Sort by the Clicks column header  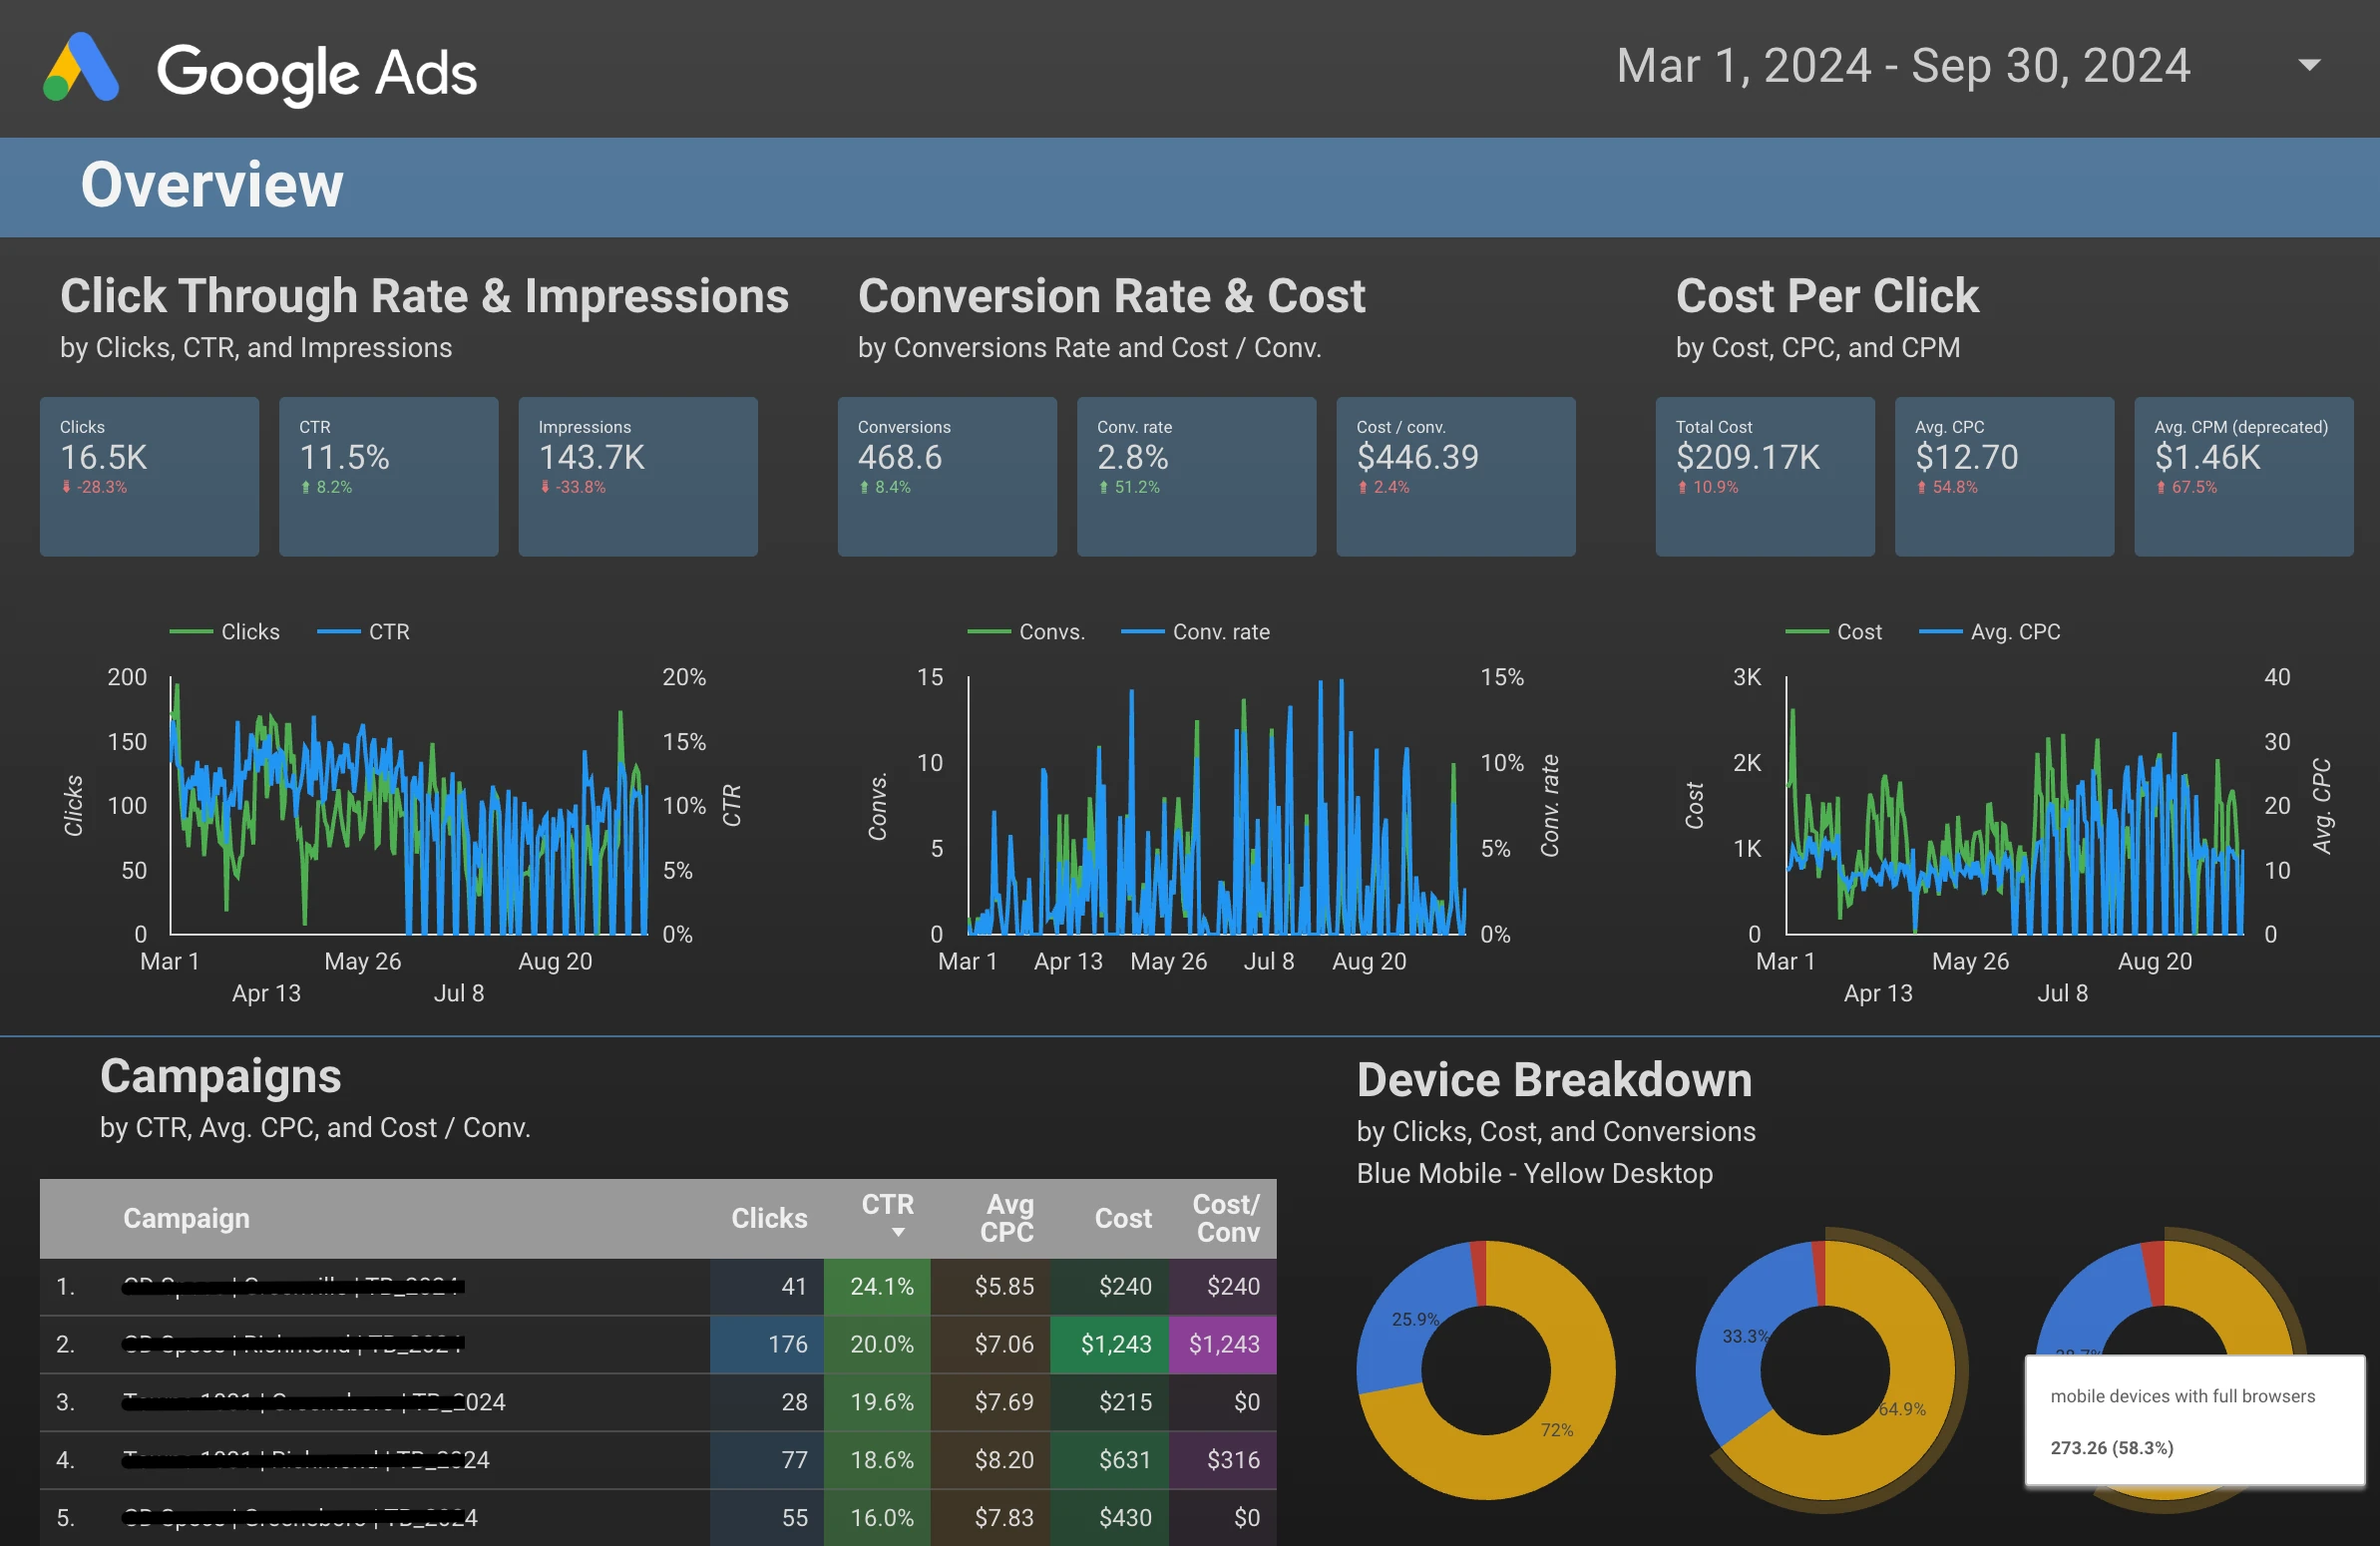769,1218
